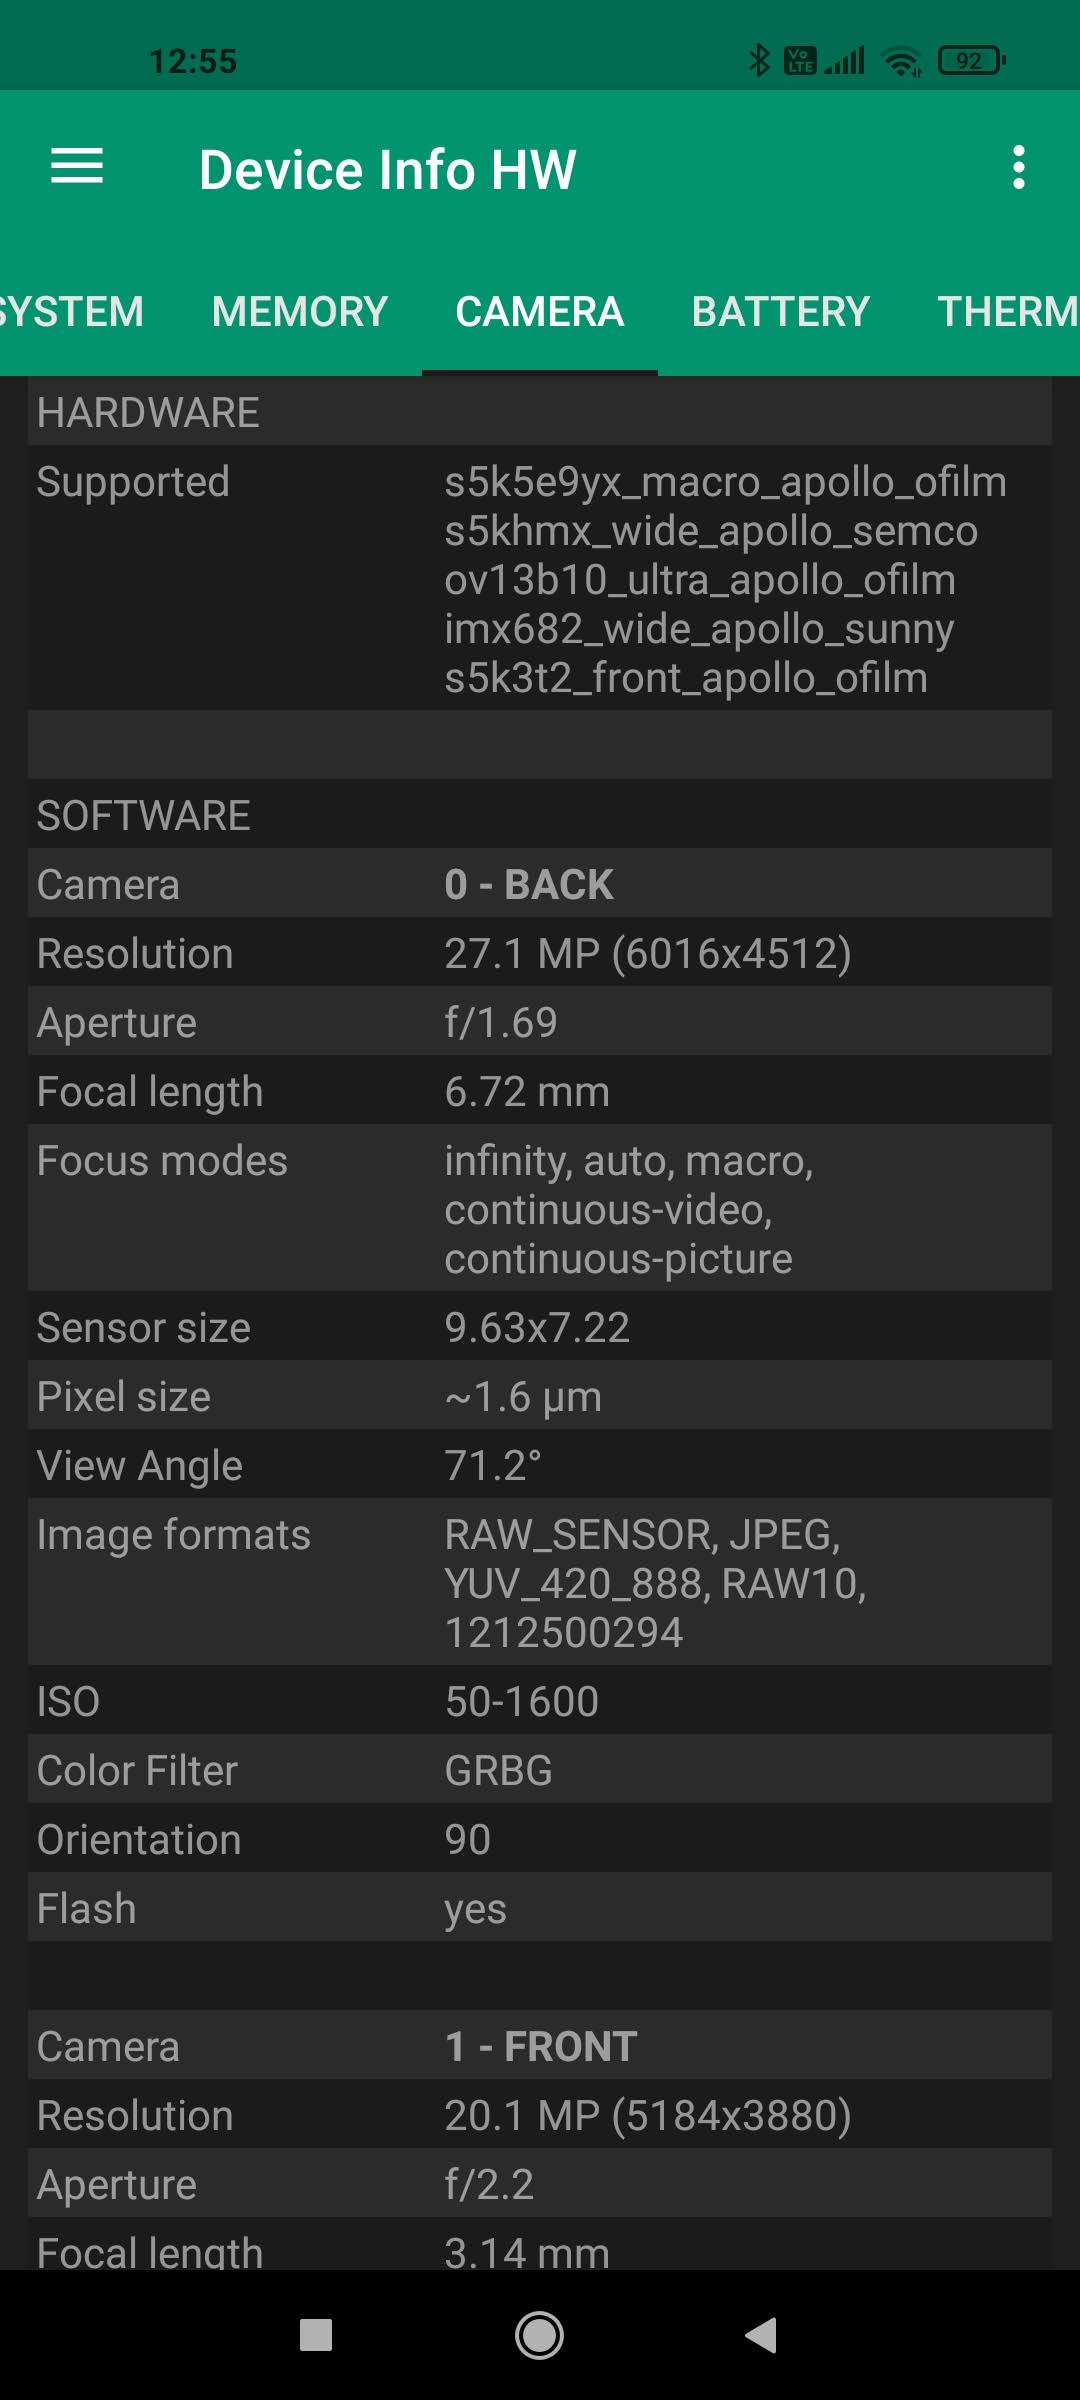Tap the Color Filter GRBG row
The image size is (1080, 2400).
pyautogui.click(x=540, y=1770)
